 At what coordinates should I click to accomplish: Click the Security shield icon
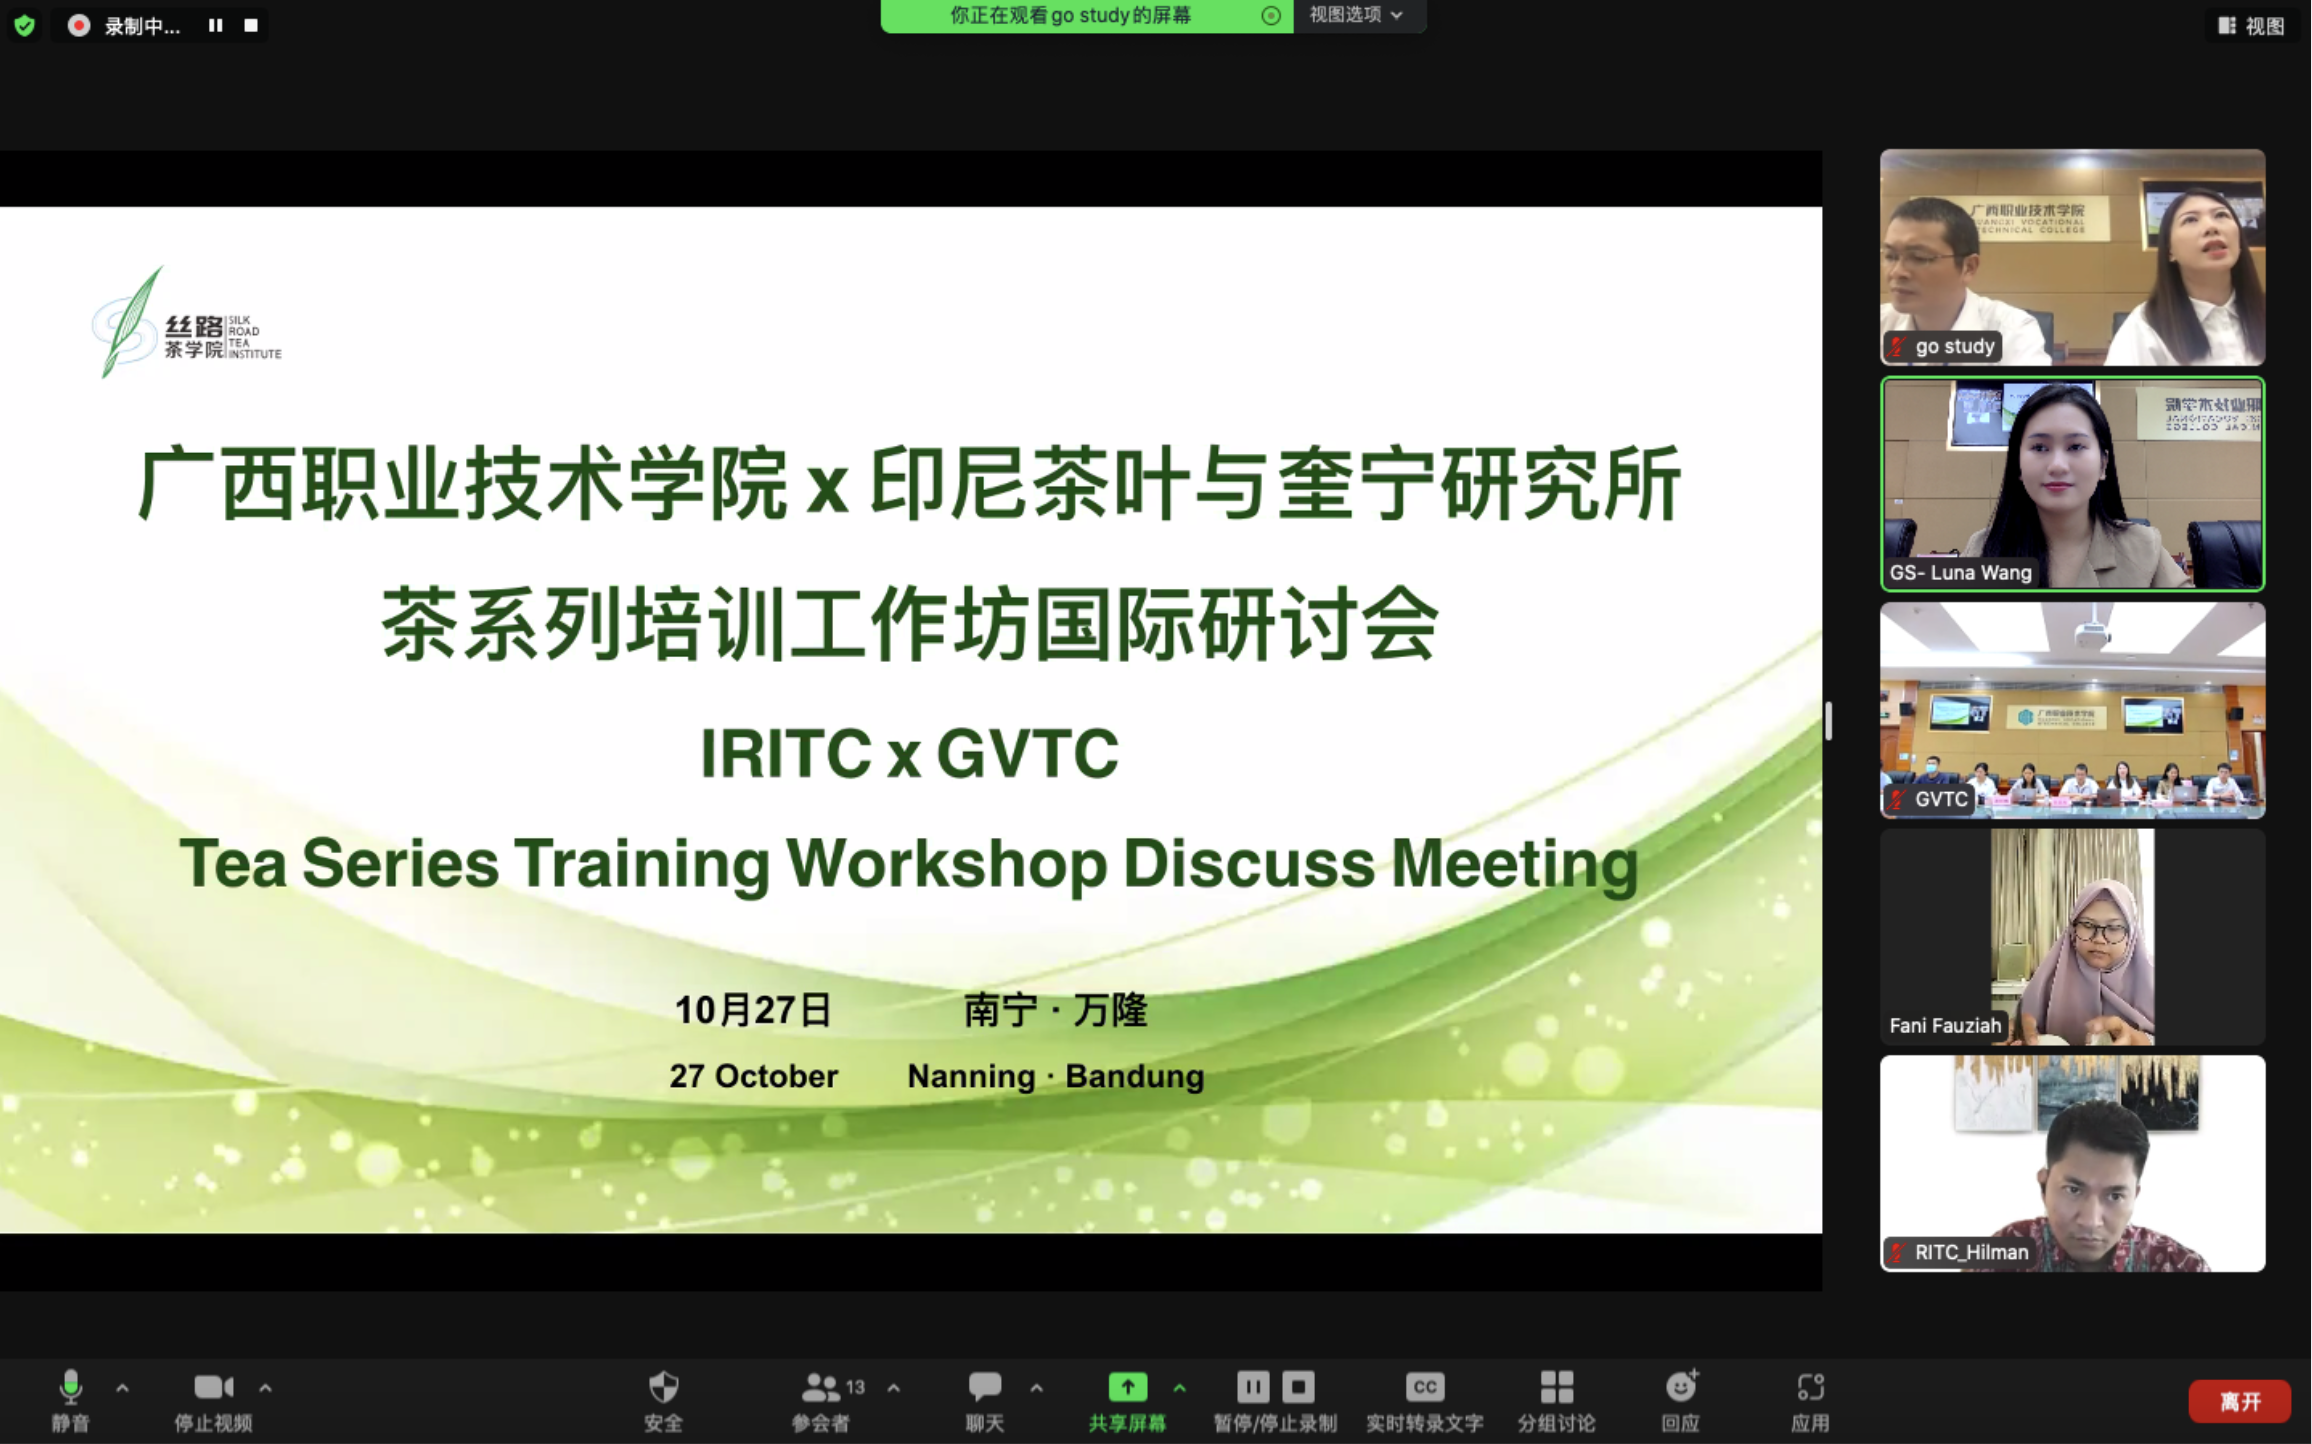tap(663, 1388)
